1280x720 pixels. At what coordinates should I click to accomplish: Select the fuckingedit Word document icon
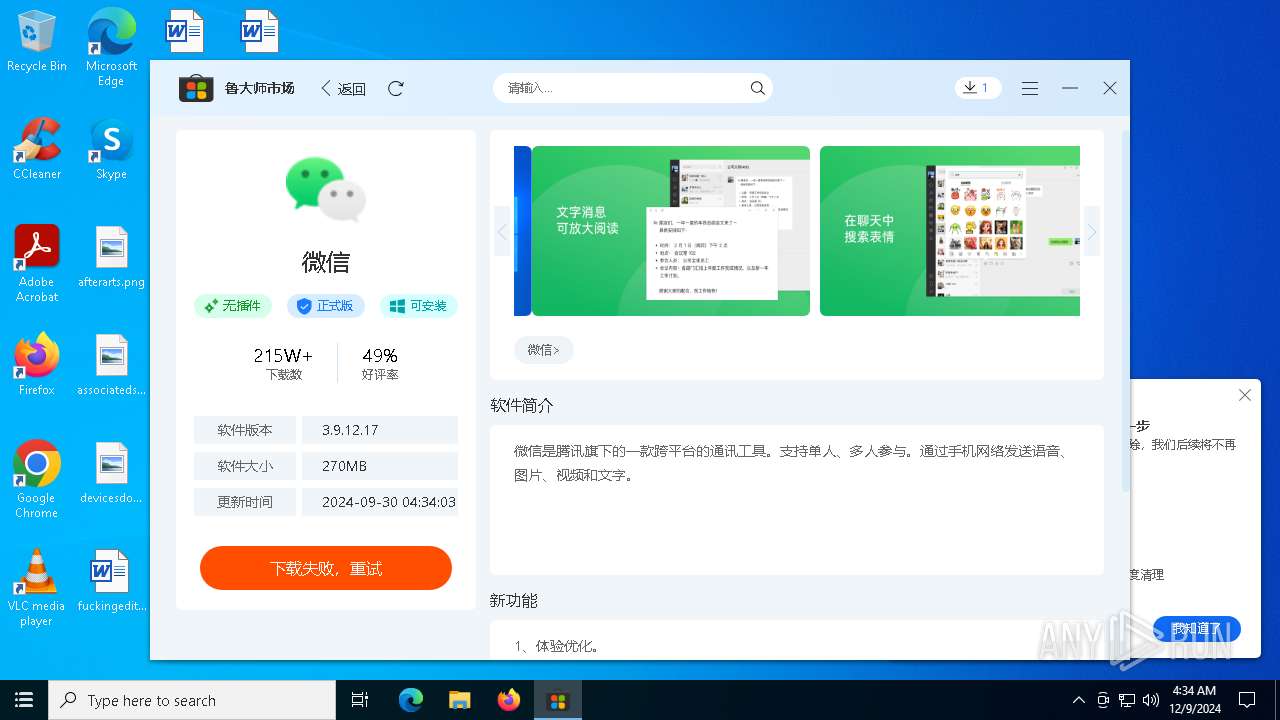(x=111, y=581)
